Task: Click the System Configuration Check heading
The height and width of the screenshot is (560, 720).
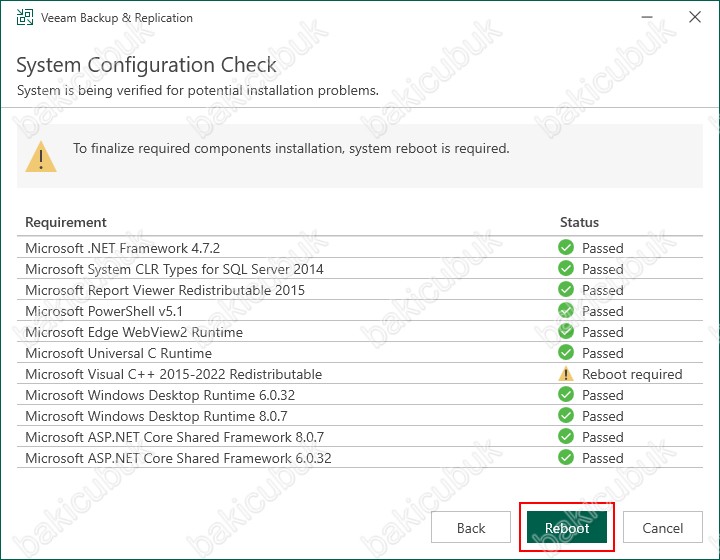Action: click(146, 65)
